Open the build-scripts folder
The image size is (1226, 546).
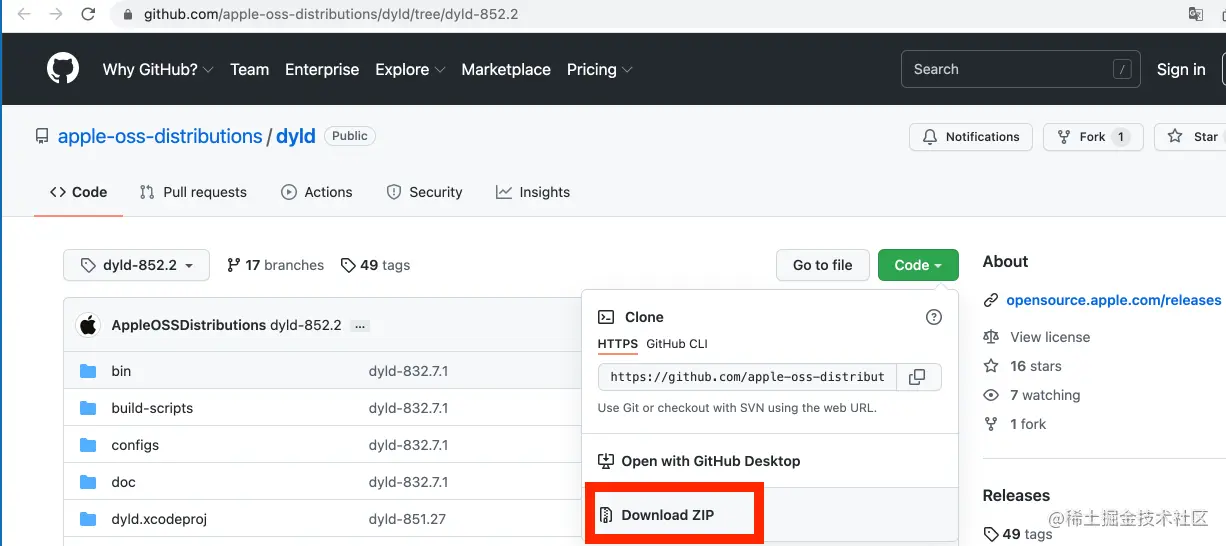(152, 408)
